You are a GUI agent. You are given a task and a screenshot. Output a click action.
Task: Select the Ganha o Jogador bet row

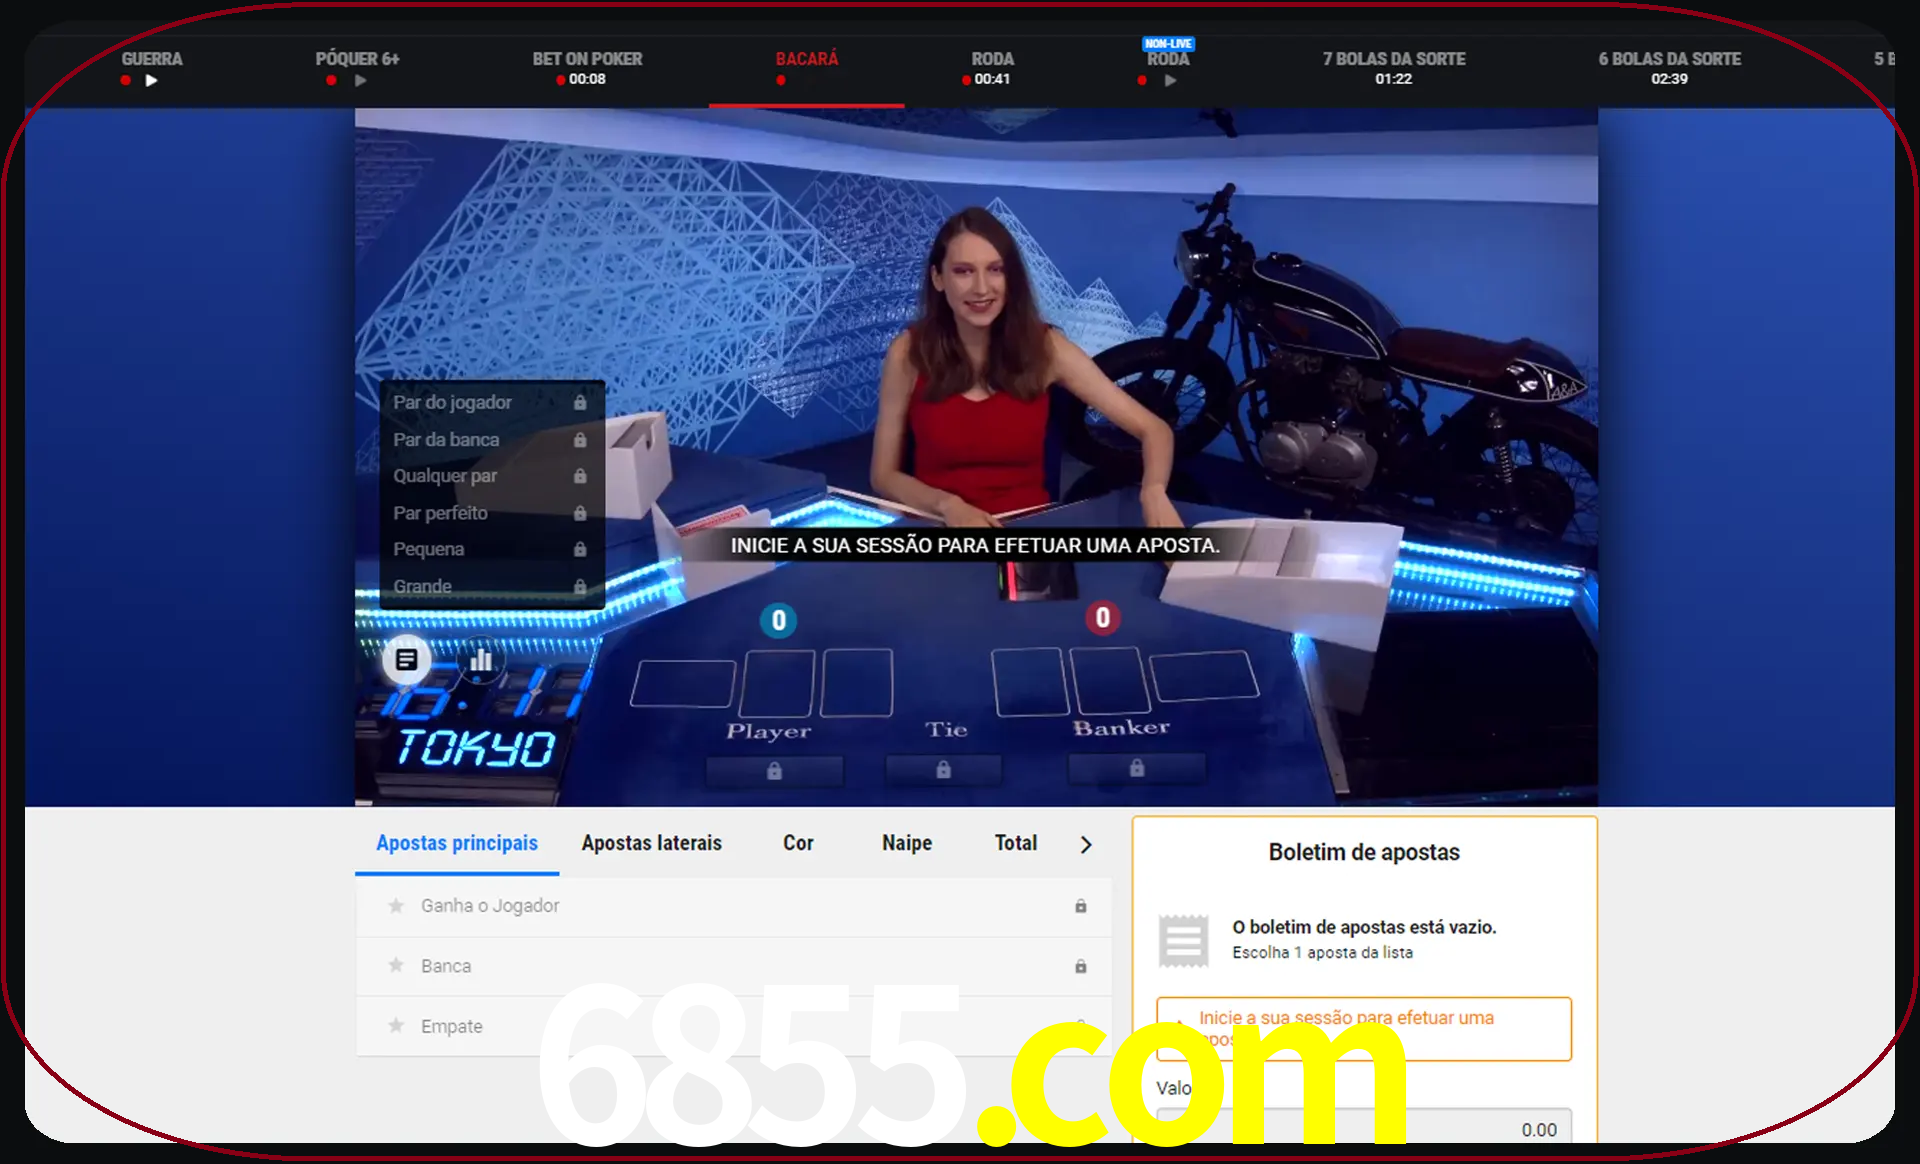pyautogui.click(x=734, y=906)
